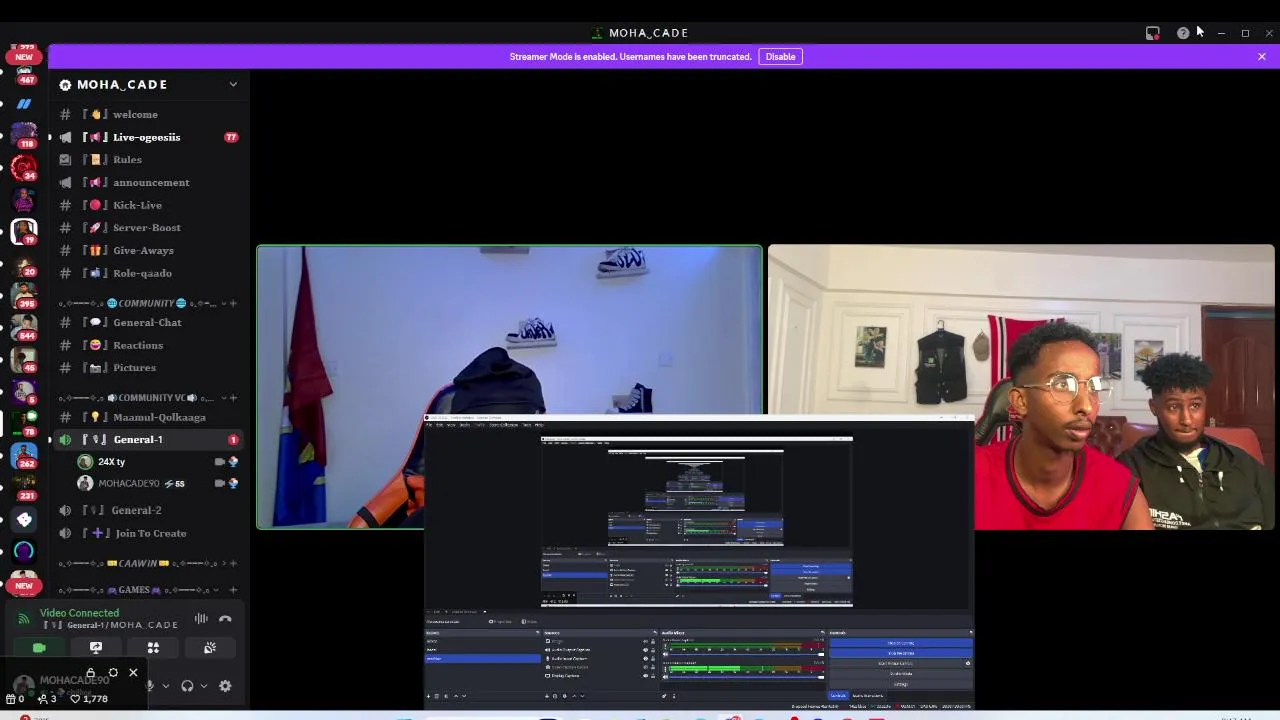
Task: Toggle the camera button in voice panel
Action: click(x=39, y=648)
